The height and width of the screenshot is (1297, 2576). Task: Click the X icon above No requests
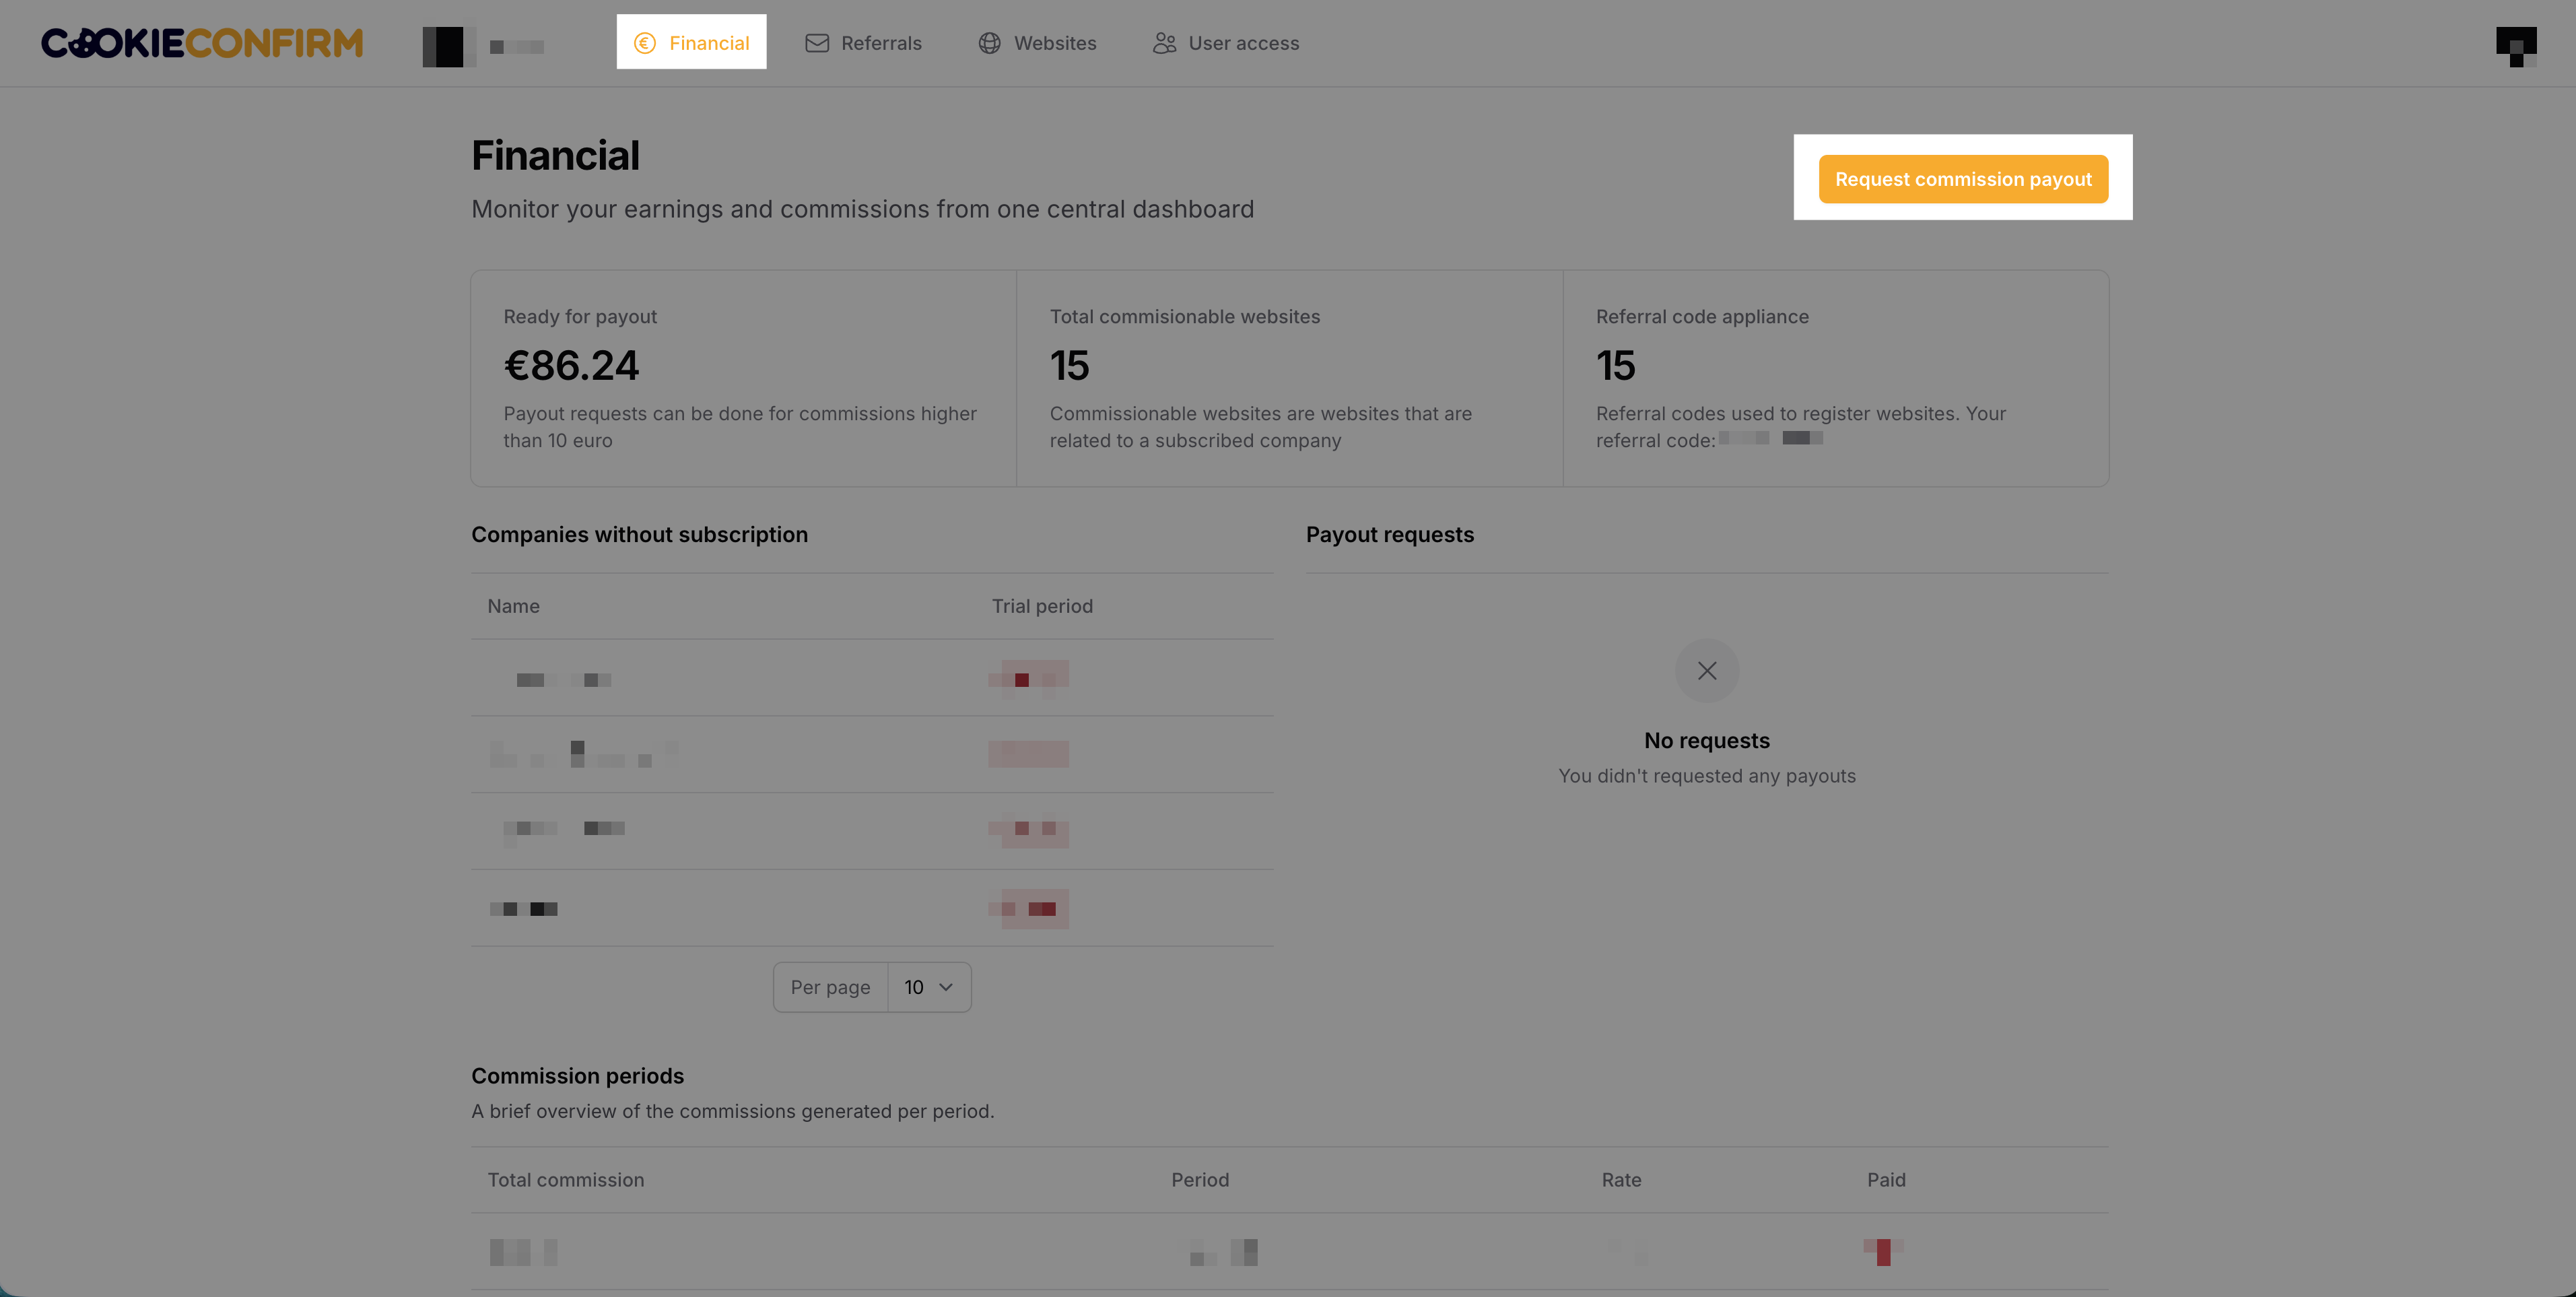[x=1706, y=671]
